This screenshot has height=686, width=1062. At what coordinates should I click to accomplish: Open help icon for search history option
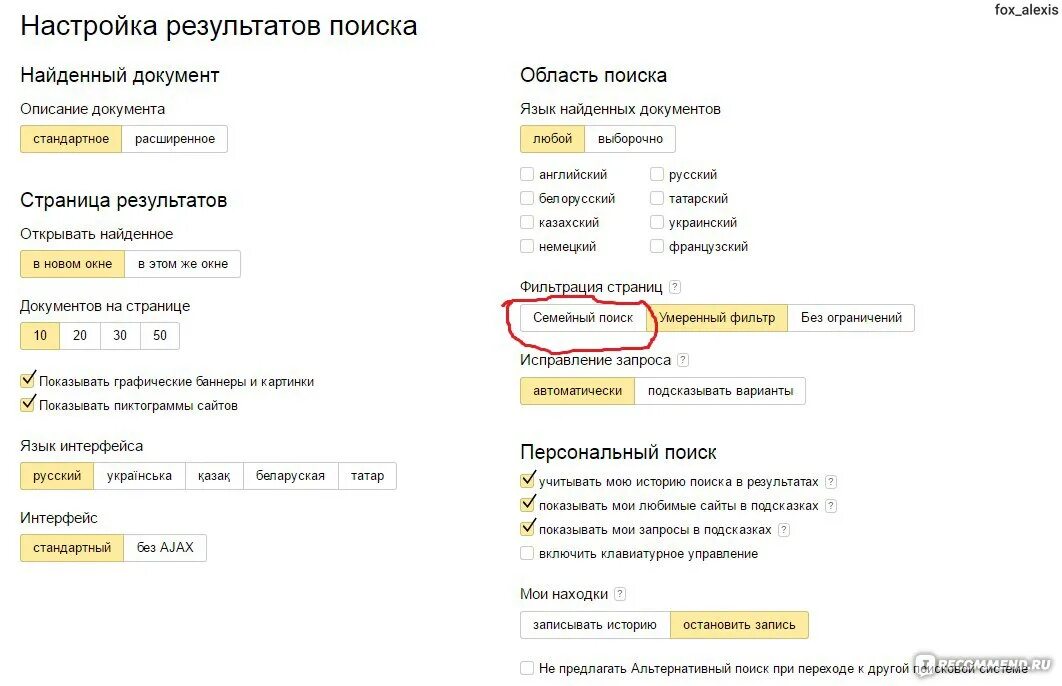[831, 481]
